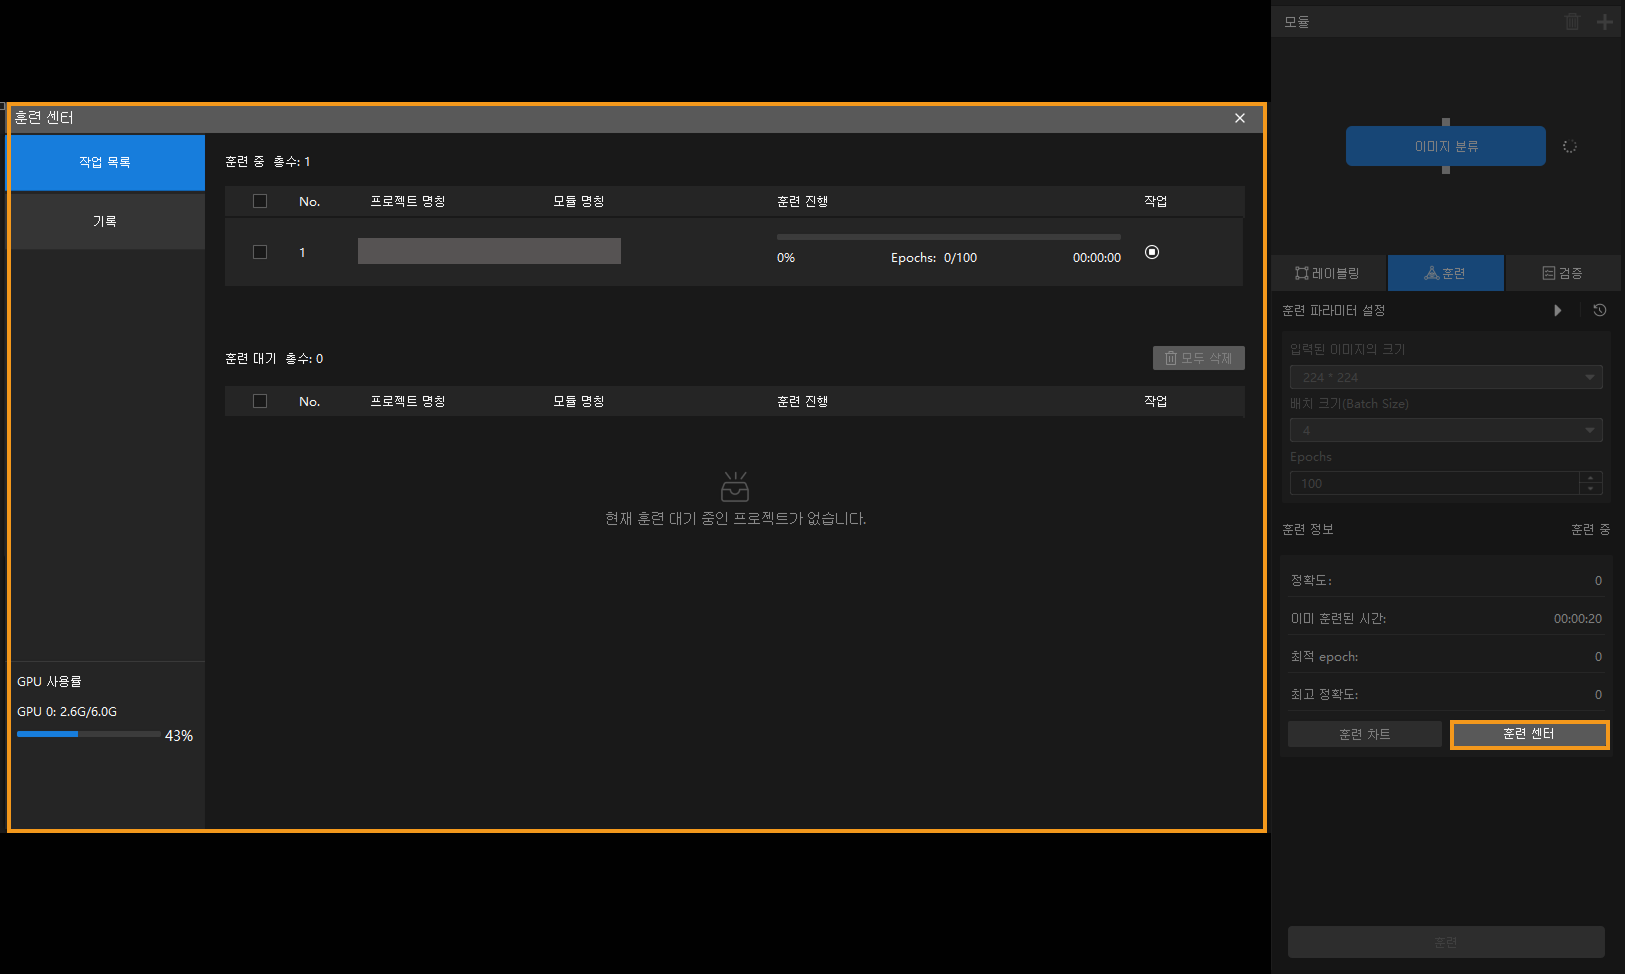Click the GPU 사용률 usage bar
The height and width of the screenshot is (974, 1625).
point(89,734)
